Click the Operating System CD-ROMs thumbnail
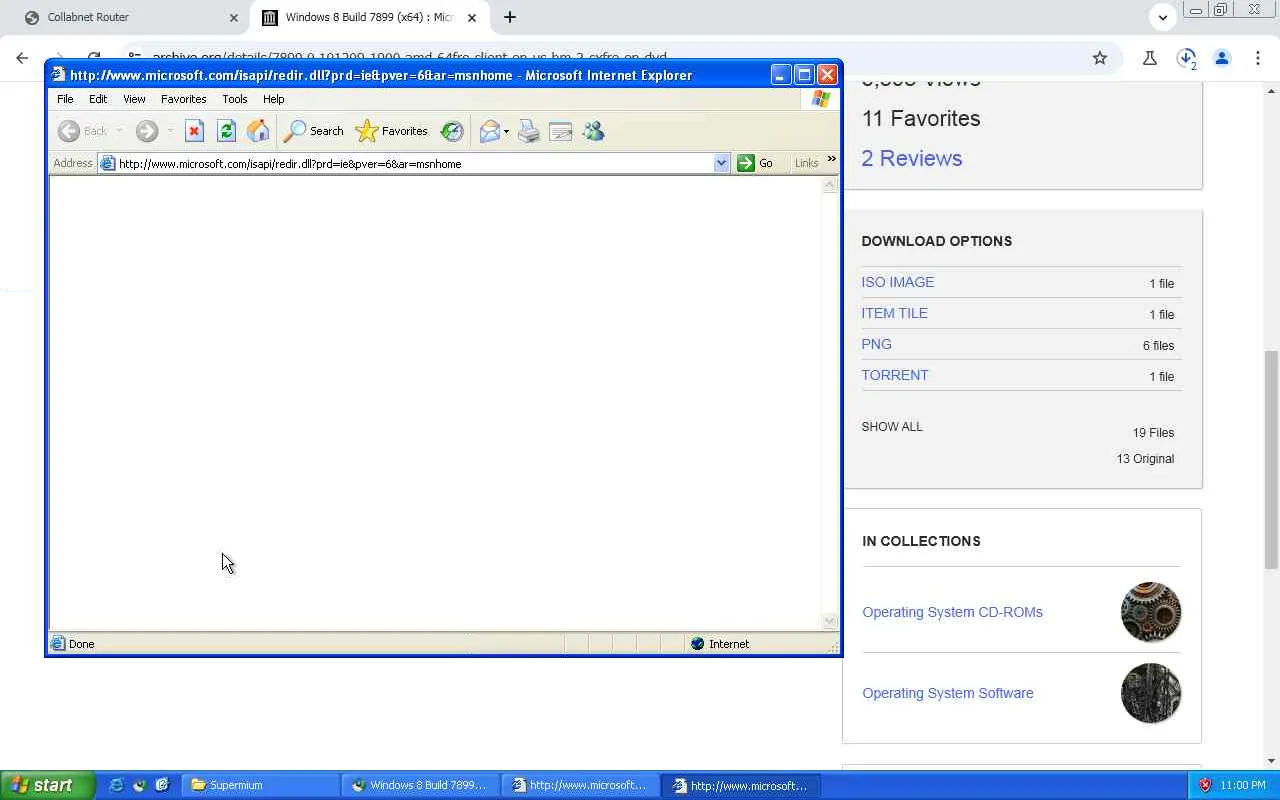The width and height of the screenshot is (1280, 800). (1151, 612)
